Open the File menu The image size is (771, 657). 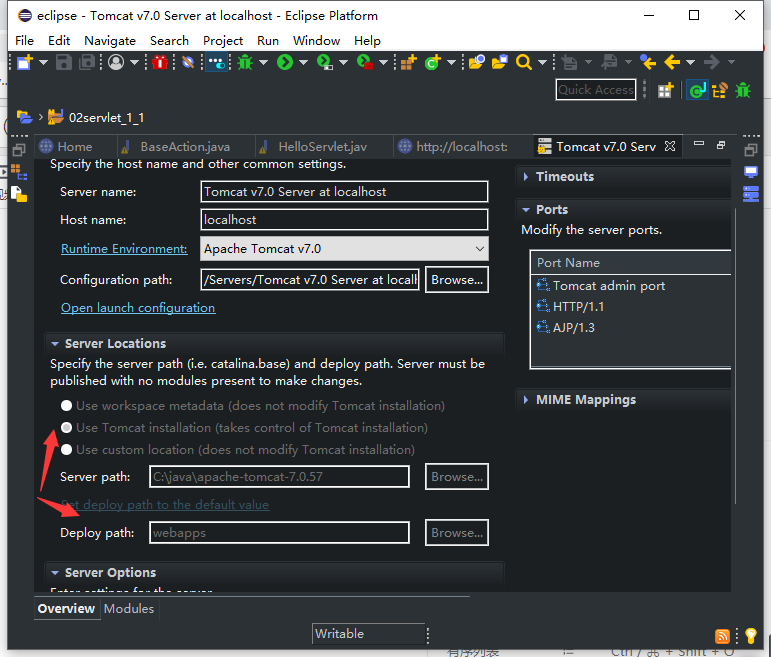click(25, 41)
